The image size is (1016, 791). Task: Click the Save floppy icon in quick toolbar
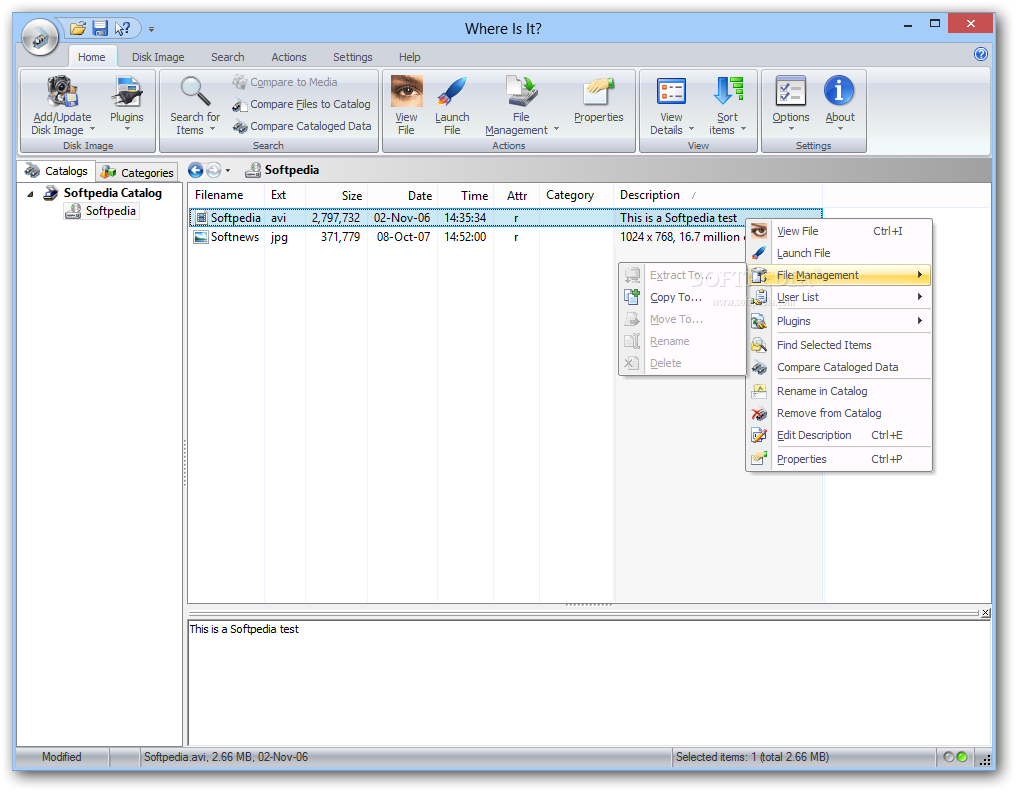100,29
